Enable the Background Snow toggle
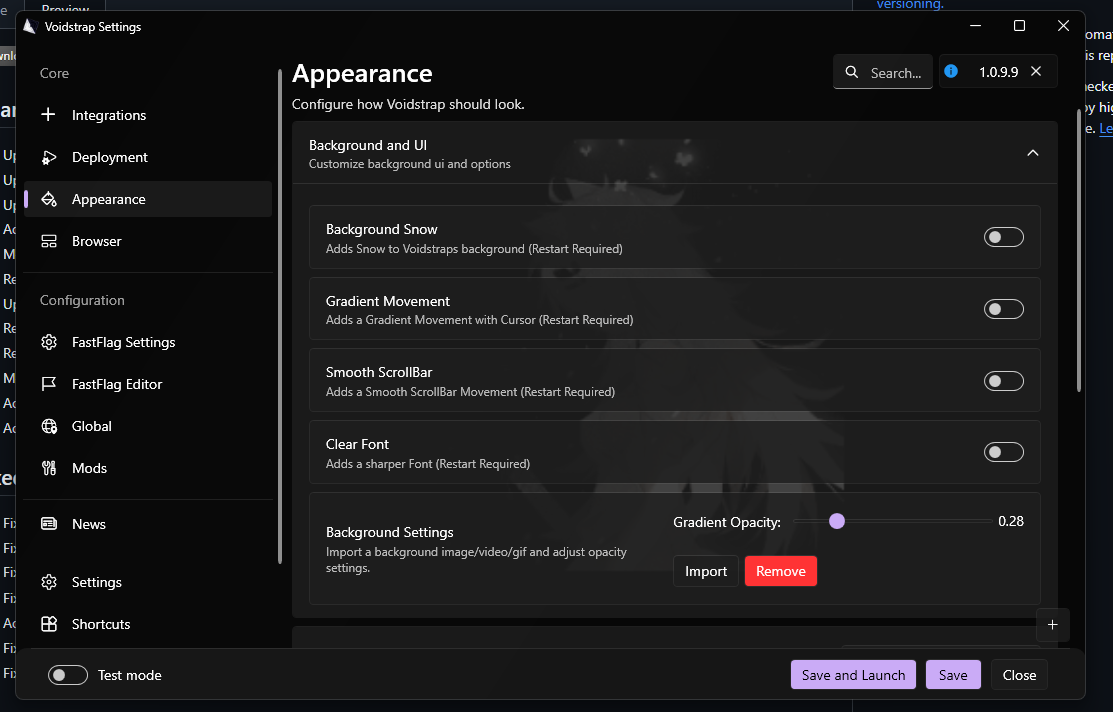Viewport: 1113px width, 712px height. [1003, 237]
